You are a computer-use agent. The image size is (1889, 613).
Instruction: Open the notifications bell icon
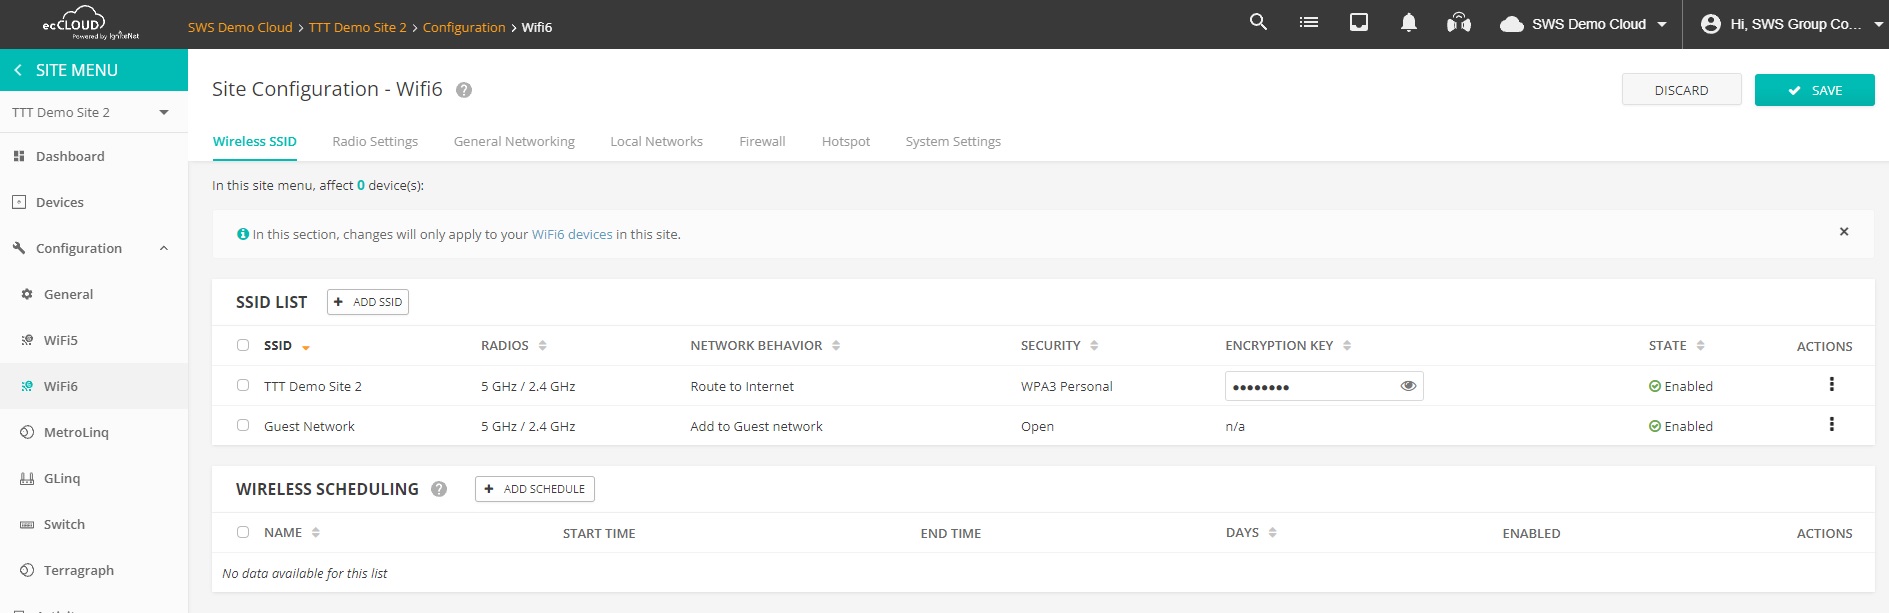point(1408,22)
